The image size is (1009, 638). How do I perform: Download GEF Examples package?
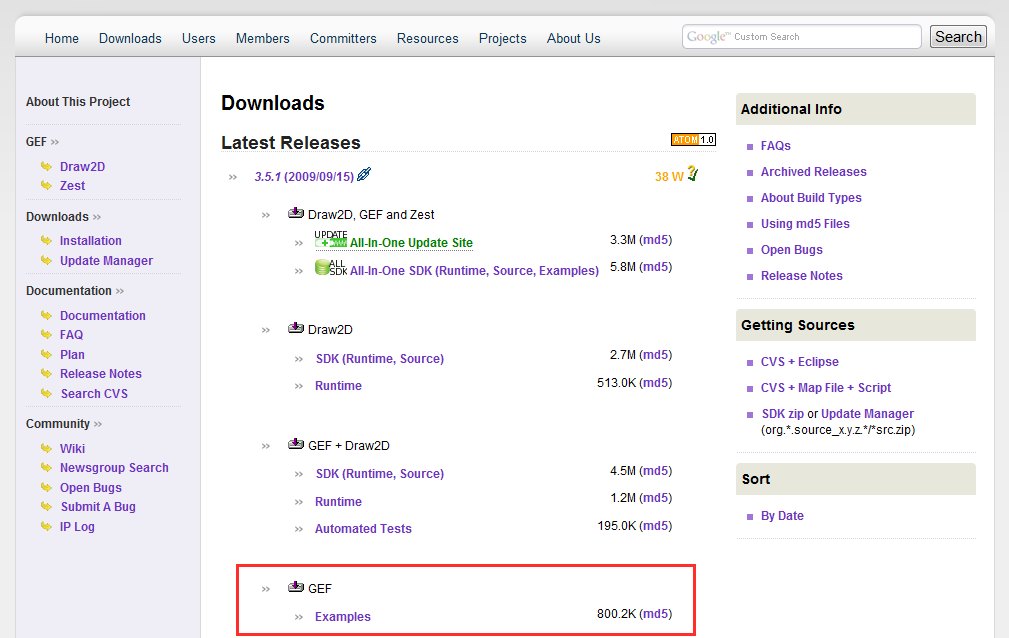click(x=342, y=617)
